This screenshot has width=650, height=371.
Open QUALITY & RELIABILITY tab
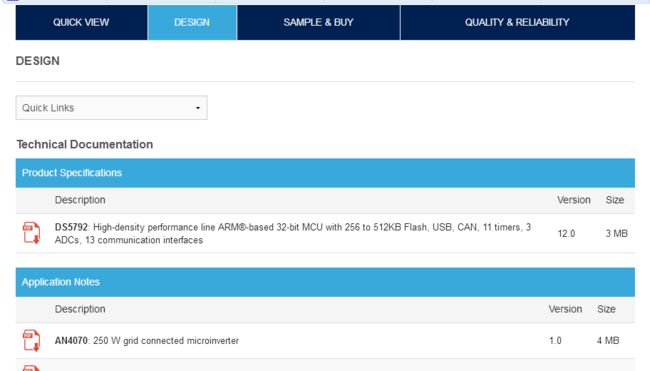tap(517, 22)
